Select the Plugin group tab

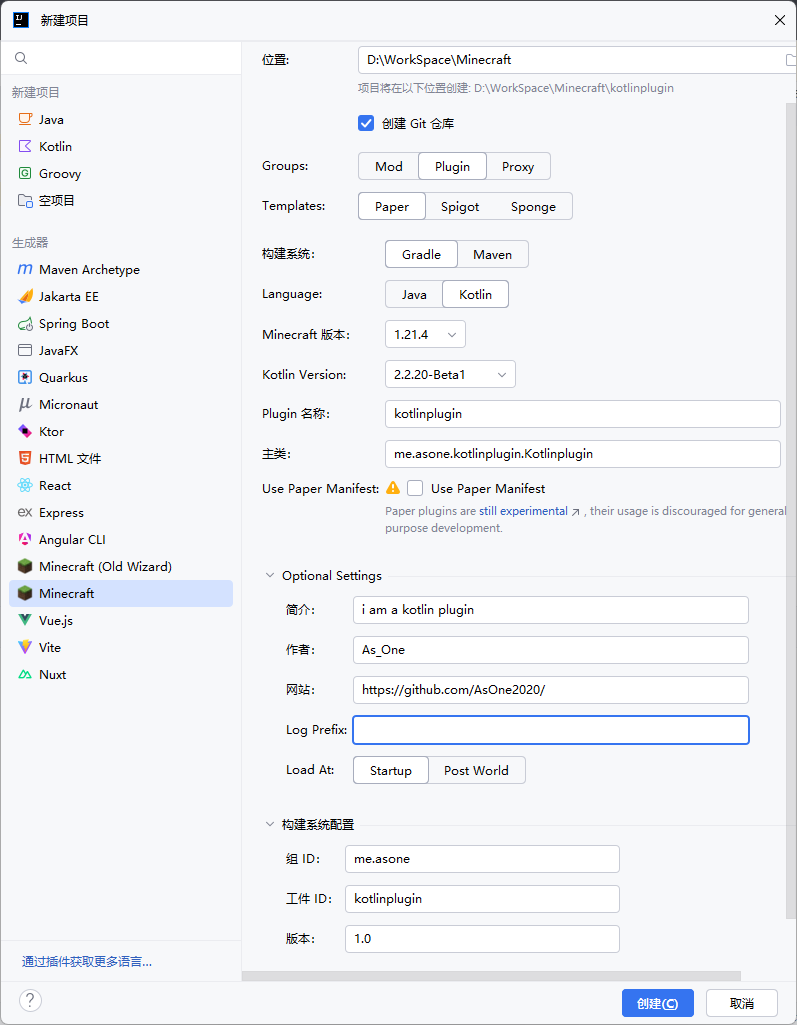pyautogui.click(x=452, y=166)
